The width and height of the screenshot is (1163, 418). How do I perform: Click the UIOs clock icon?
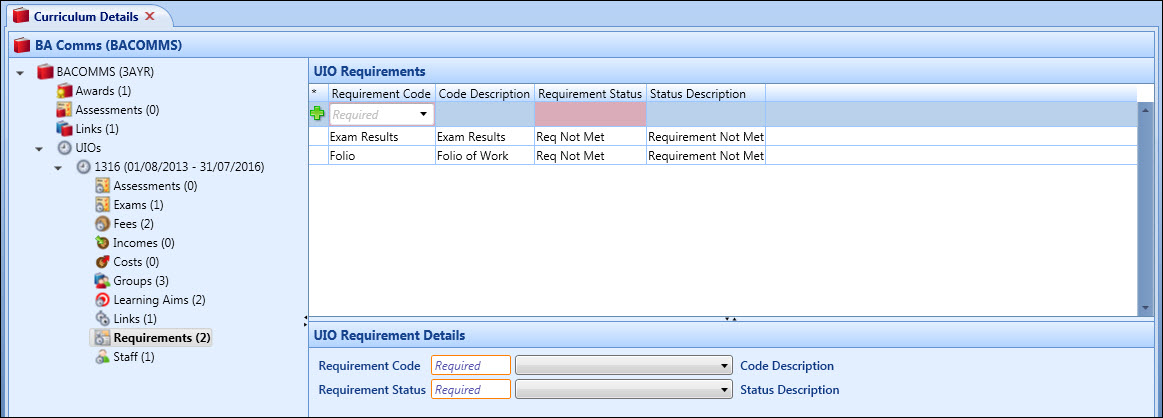click(x=65, y=147)
